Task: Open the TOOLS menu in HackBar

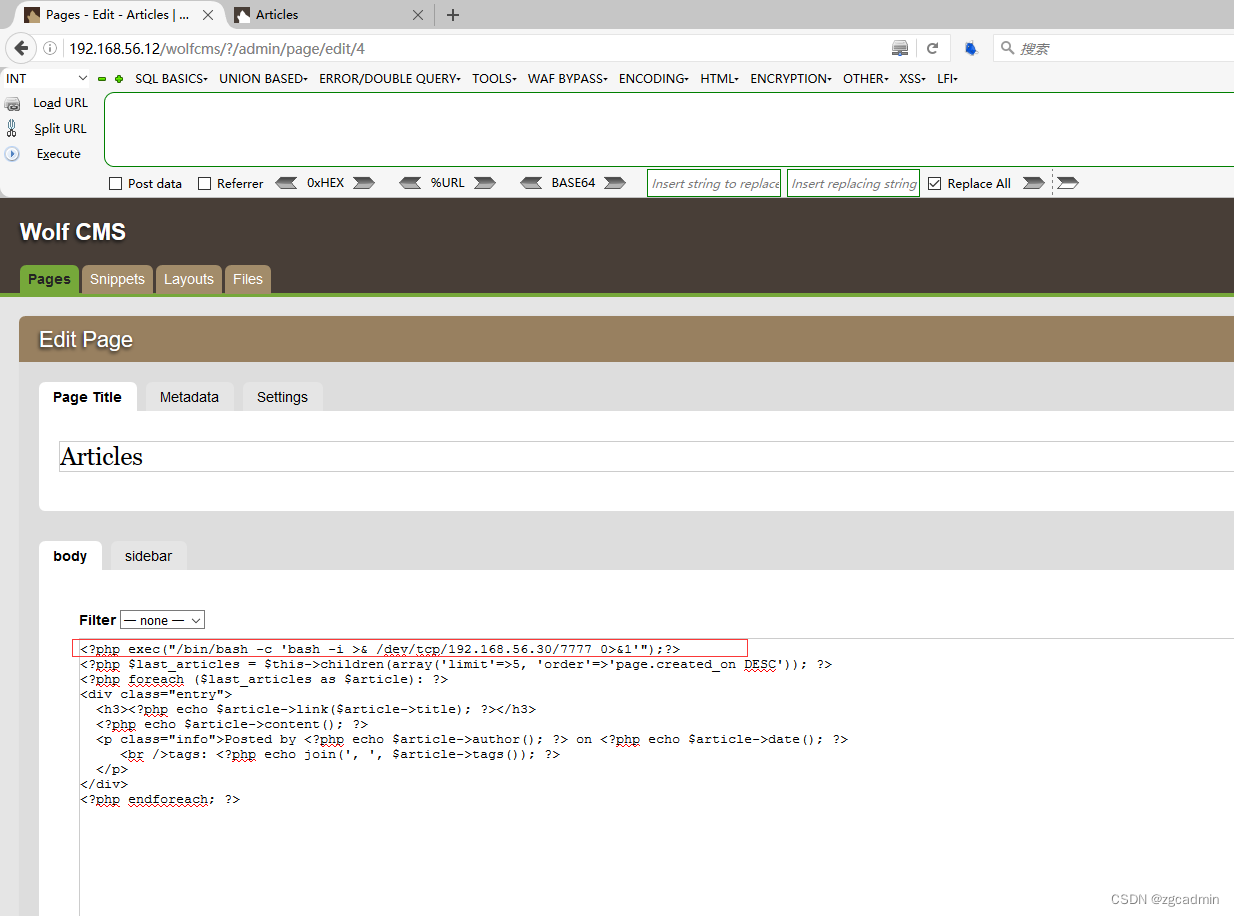Action: (x=494, y=79)
